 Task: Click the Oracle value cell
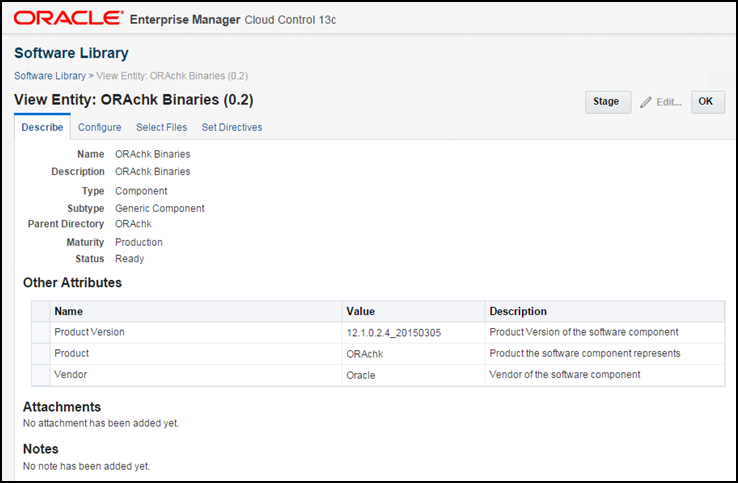(361, 375)
